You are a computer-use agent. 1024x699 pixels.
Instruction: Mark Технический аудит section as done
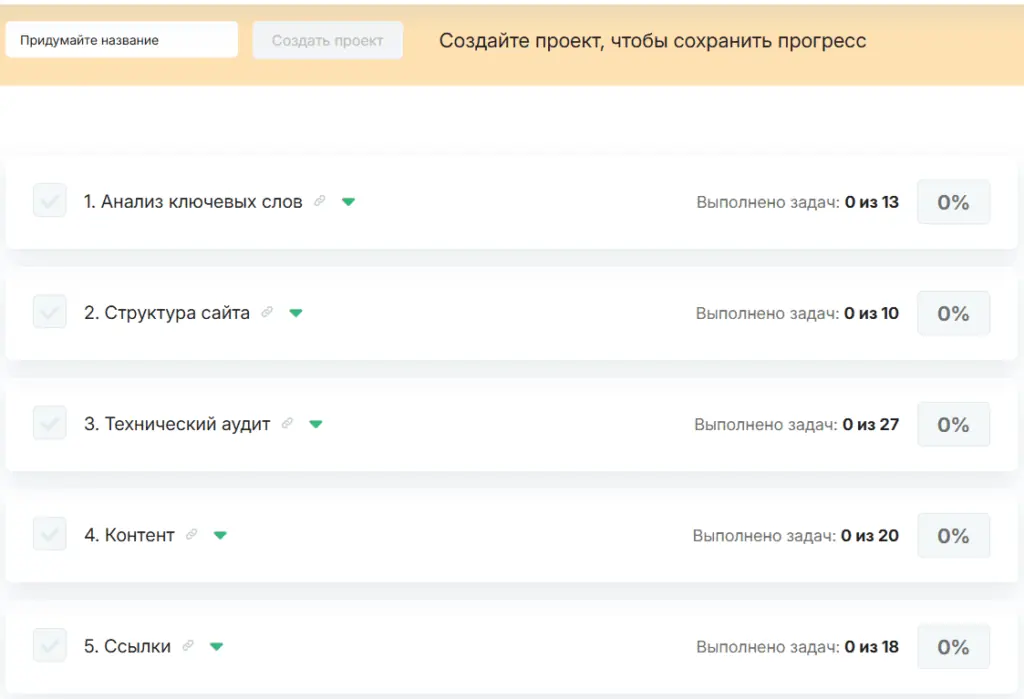point(50,422)
